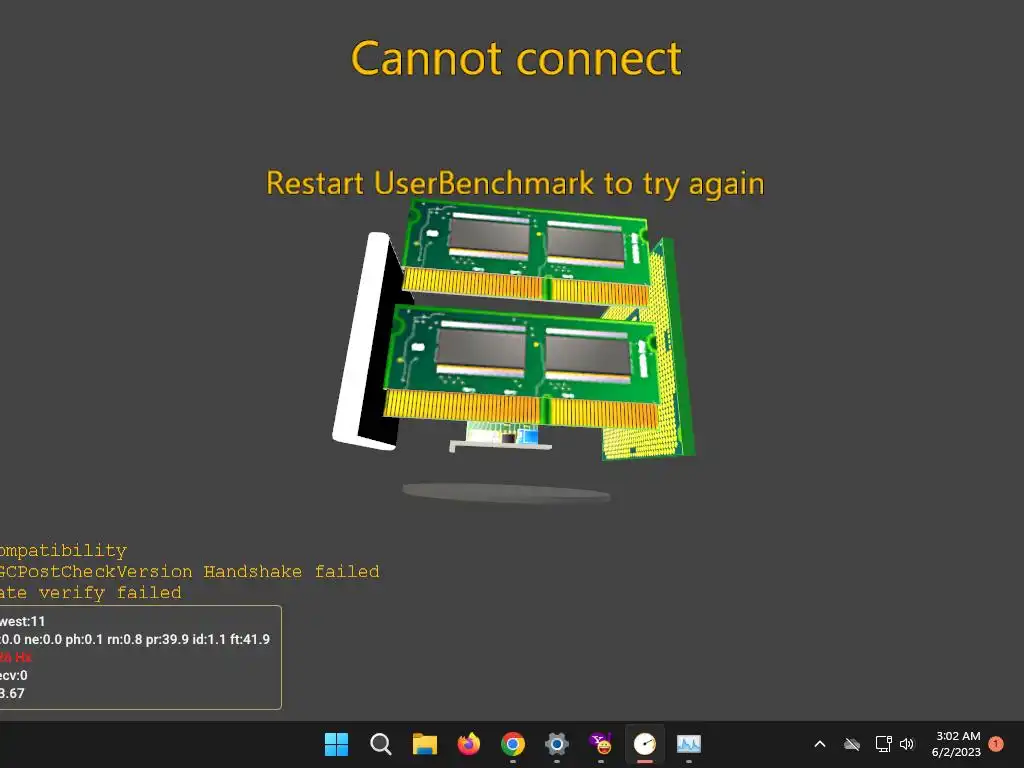Screen dimensions: 1024x768
Task: Open the gear settings app on taskbar
Action: [556, 744]
